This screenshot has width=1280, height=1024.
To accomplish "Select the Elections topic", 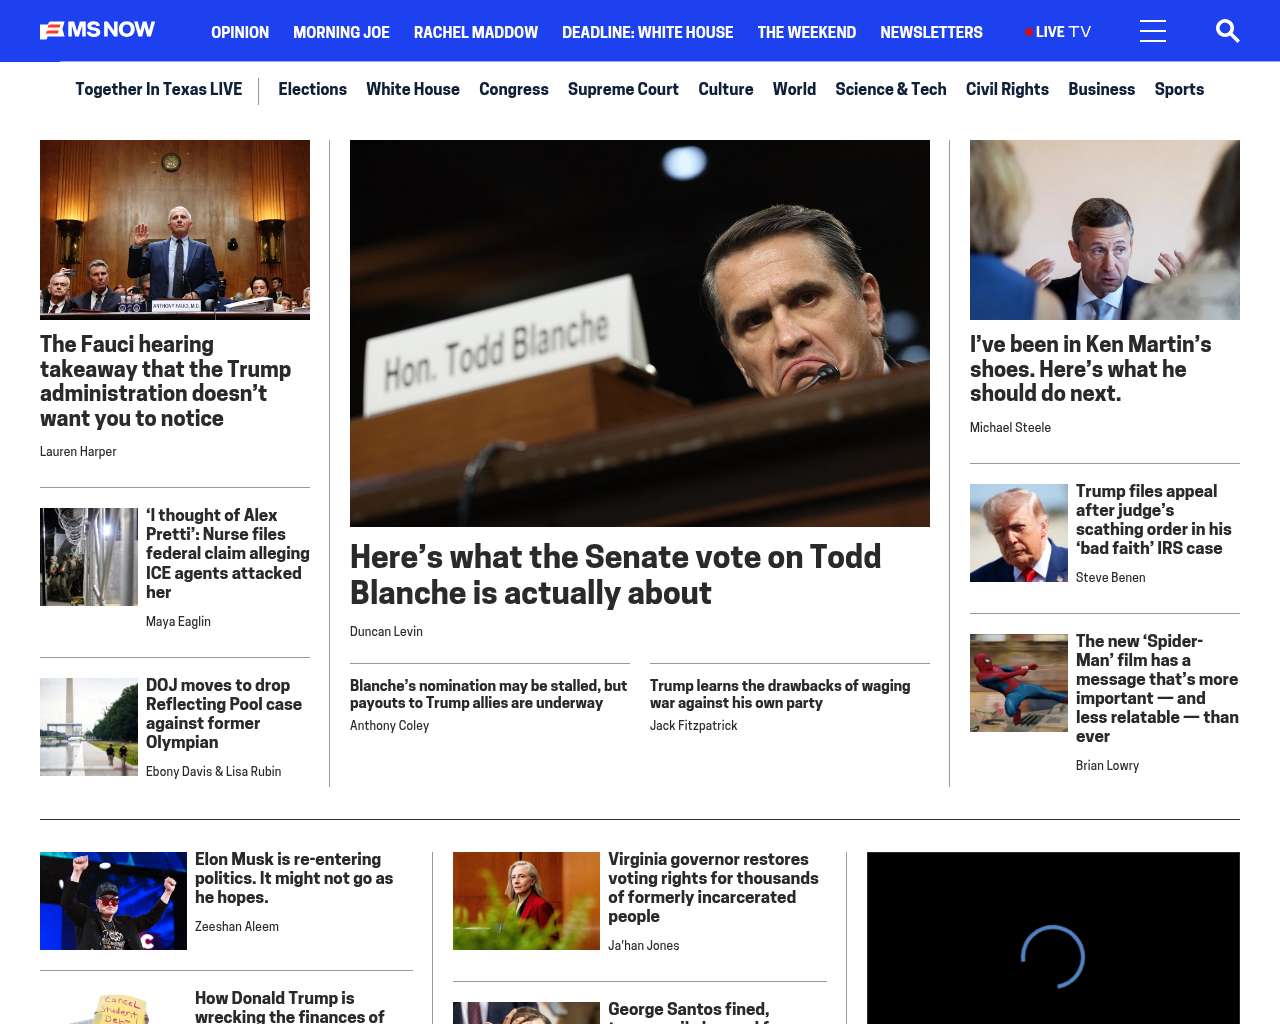I will coord(312,89).
